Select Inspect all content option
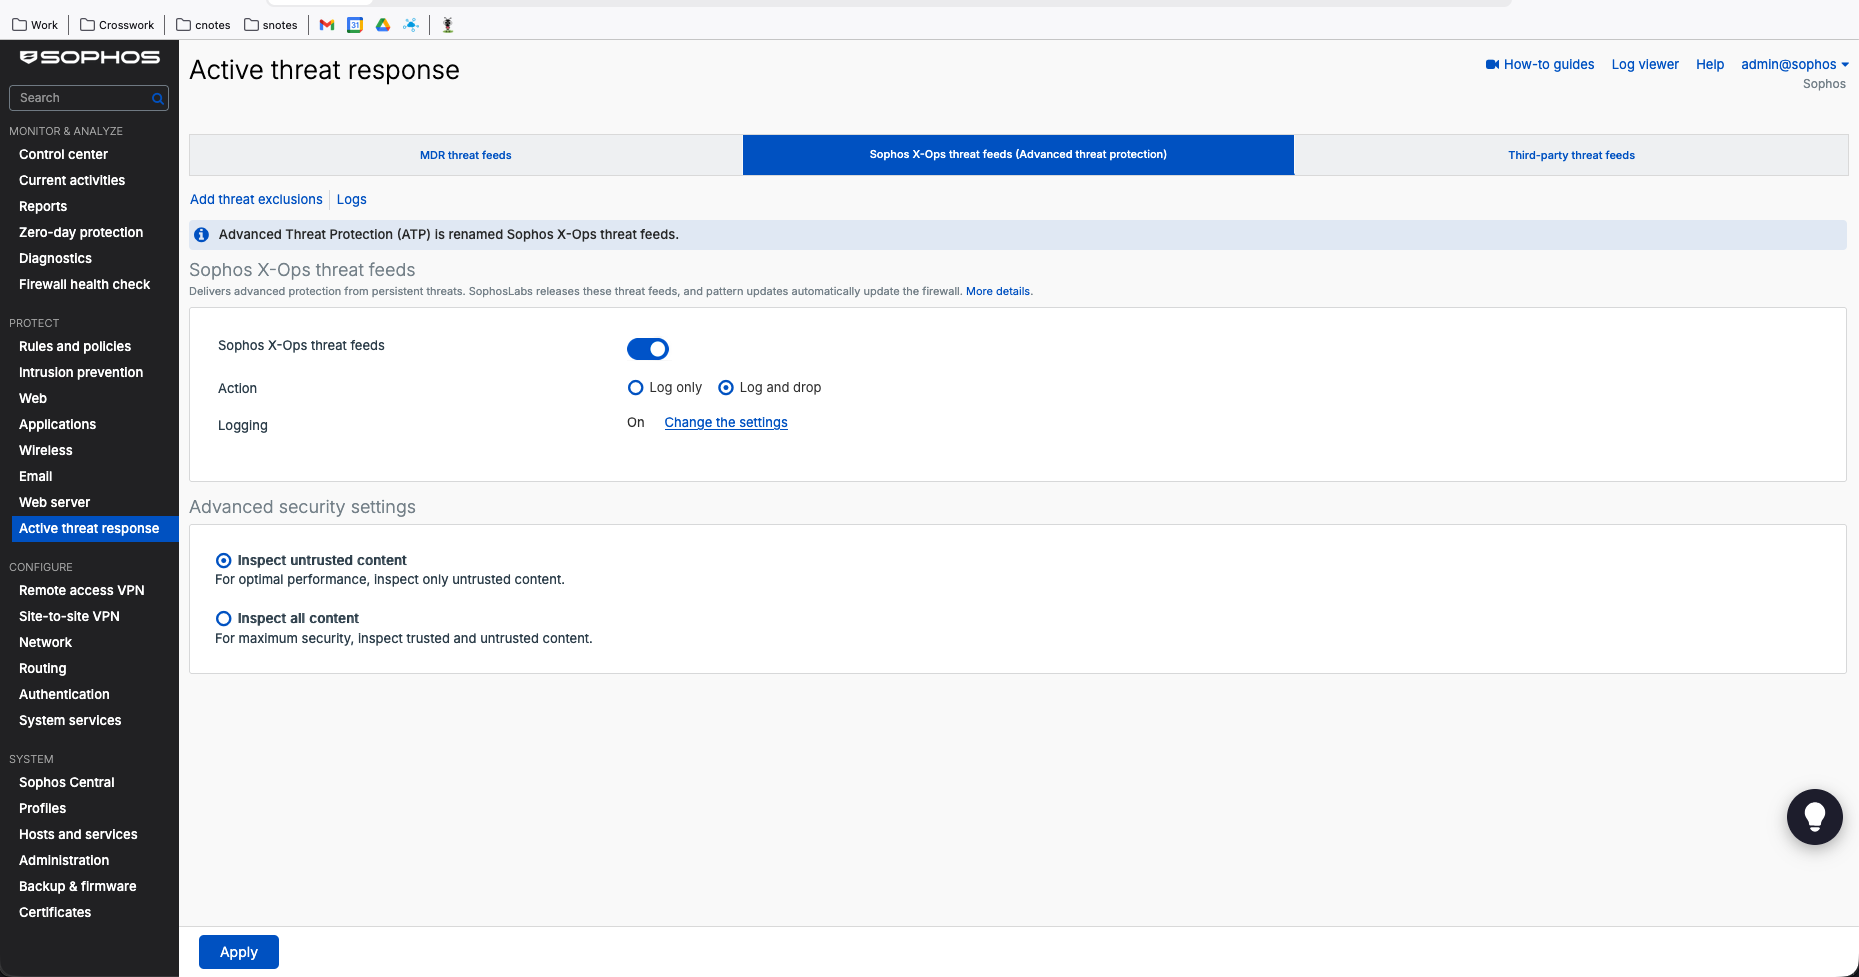The image size is (1859, 977). click(224, 619)
